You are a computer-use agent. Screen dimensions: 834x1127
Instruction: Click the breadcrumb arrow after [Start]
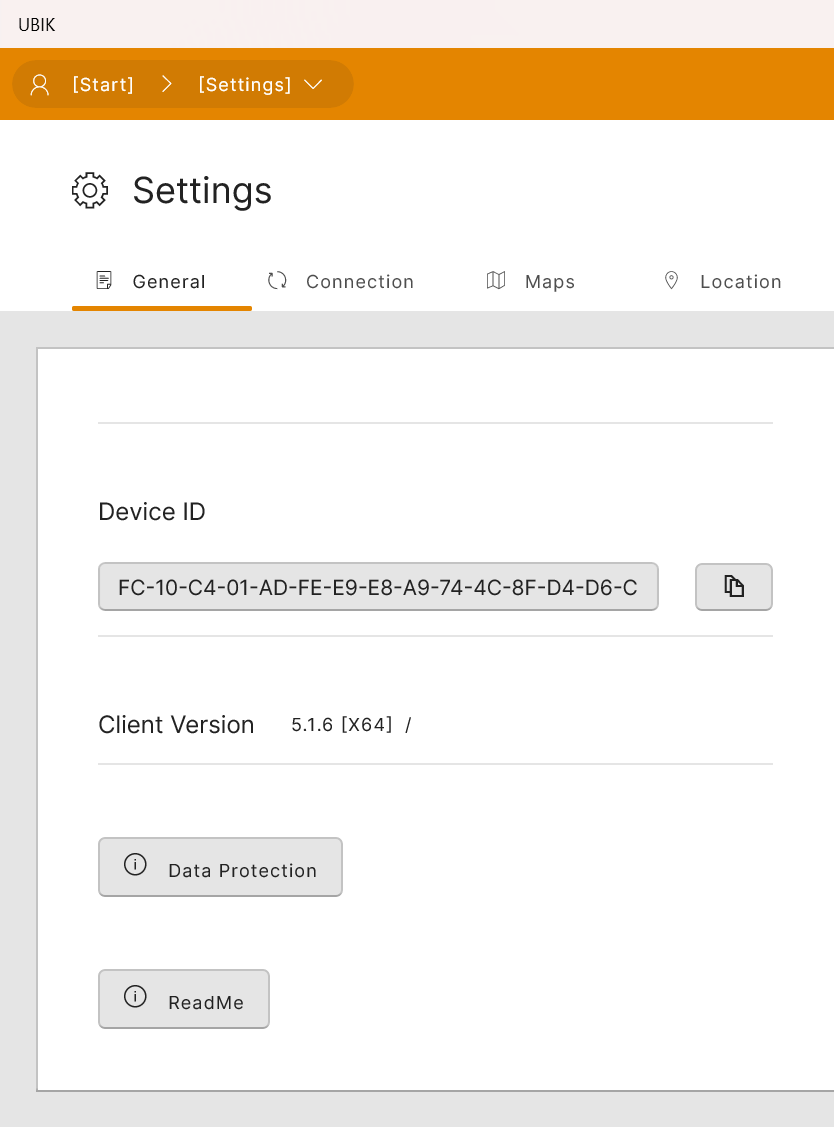click(x=167, y=85)
